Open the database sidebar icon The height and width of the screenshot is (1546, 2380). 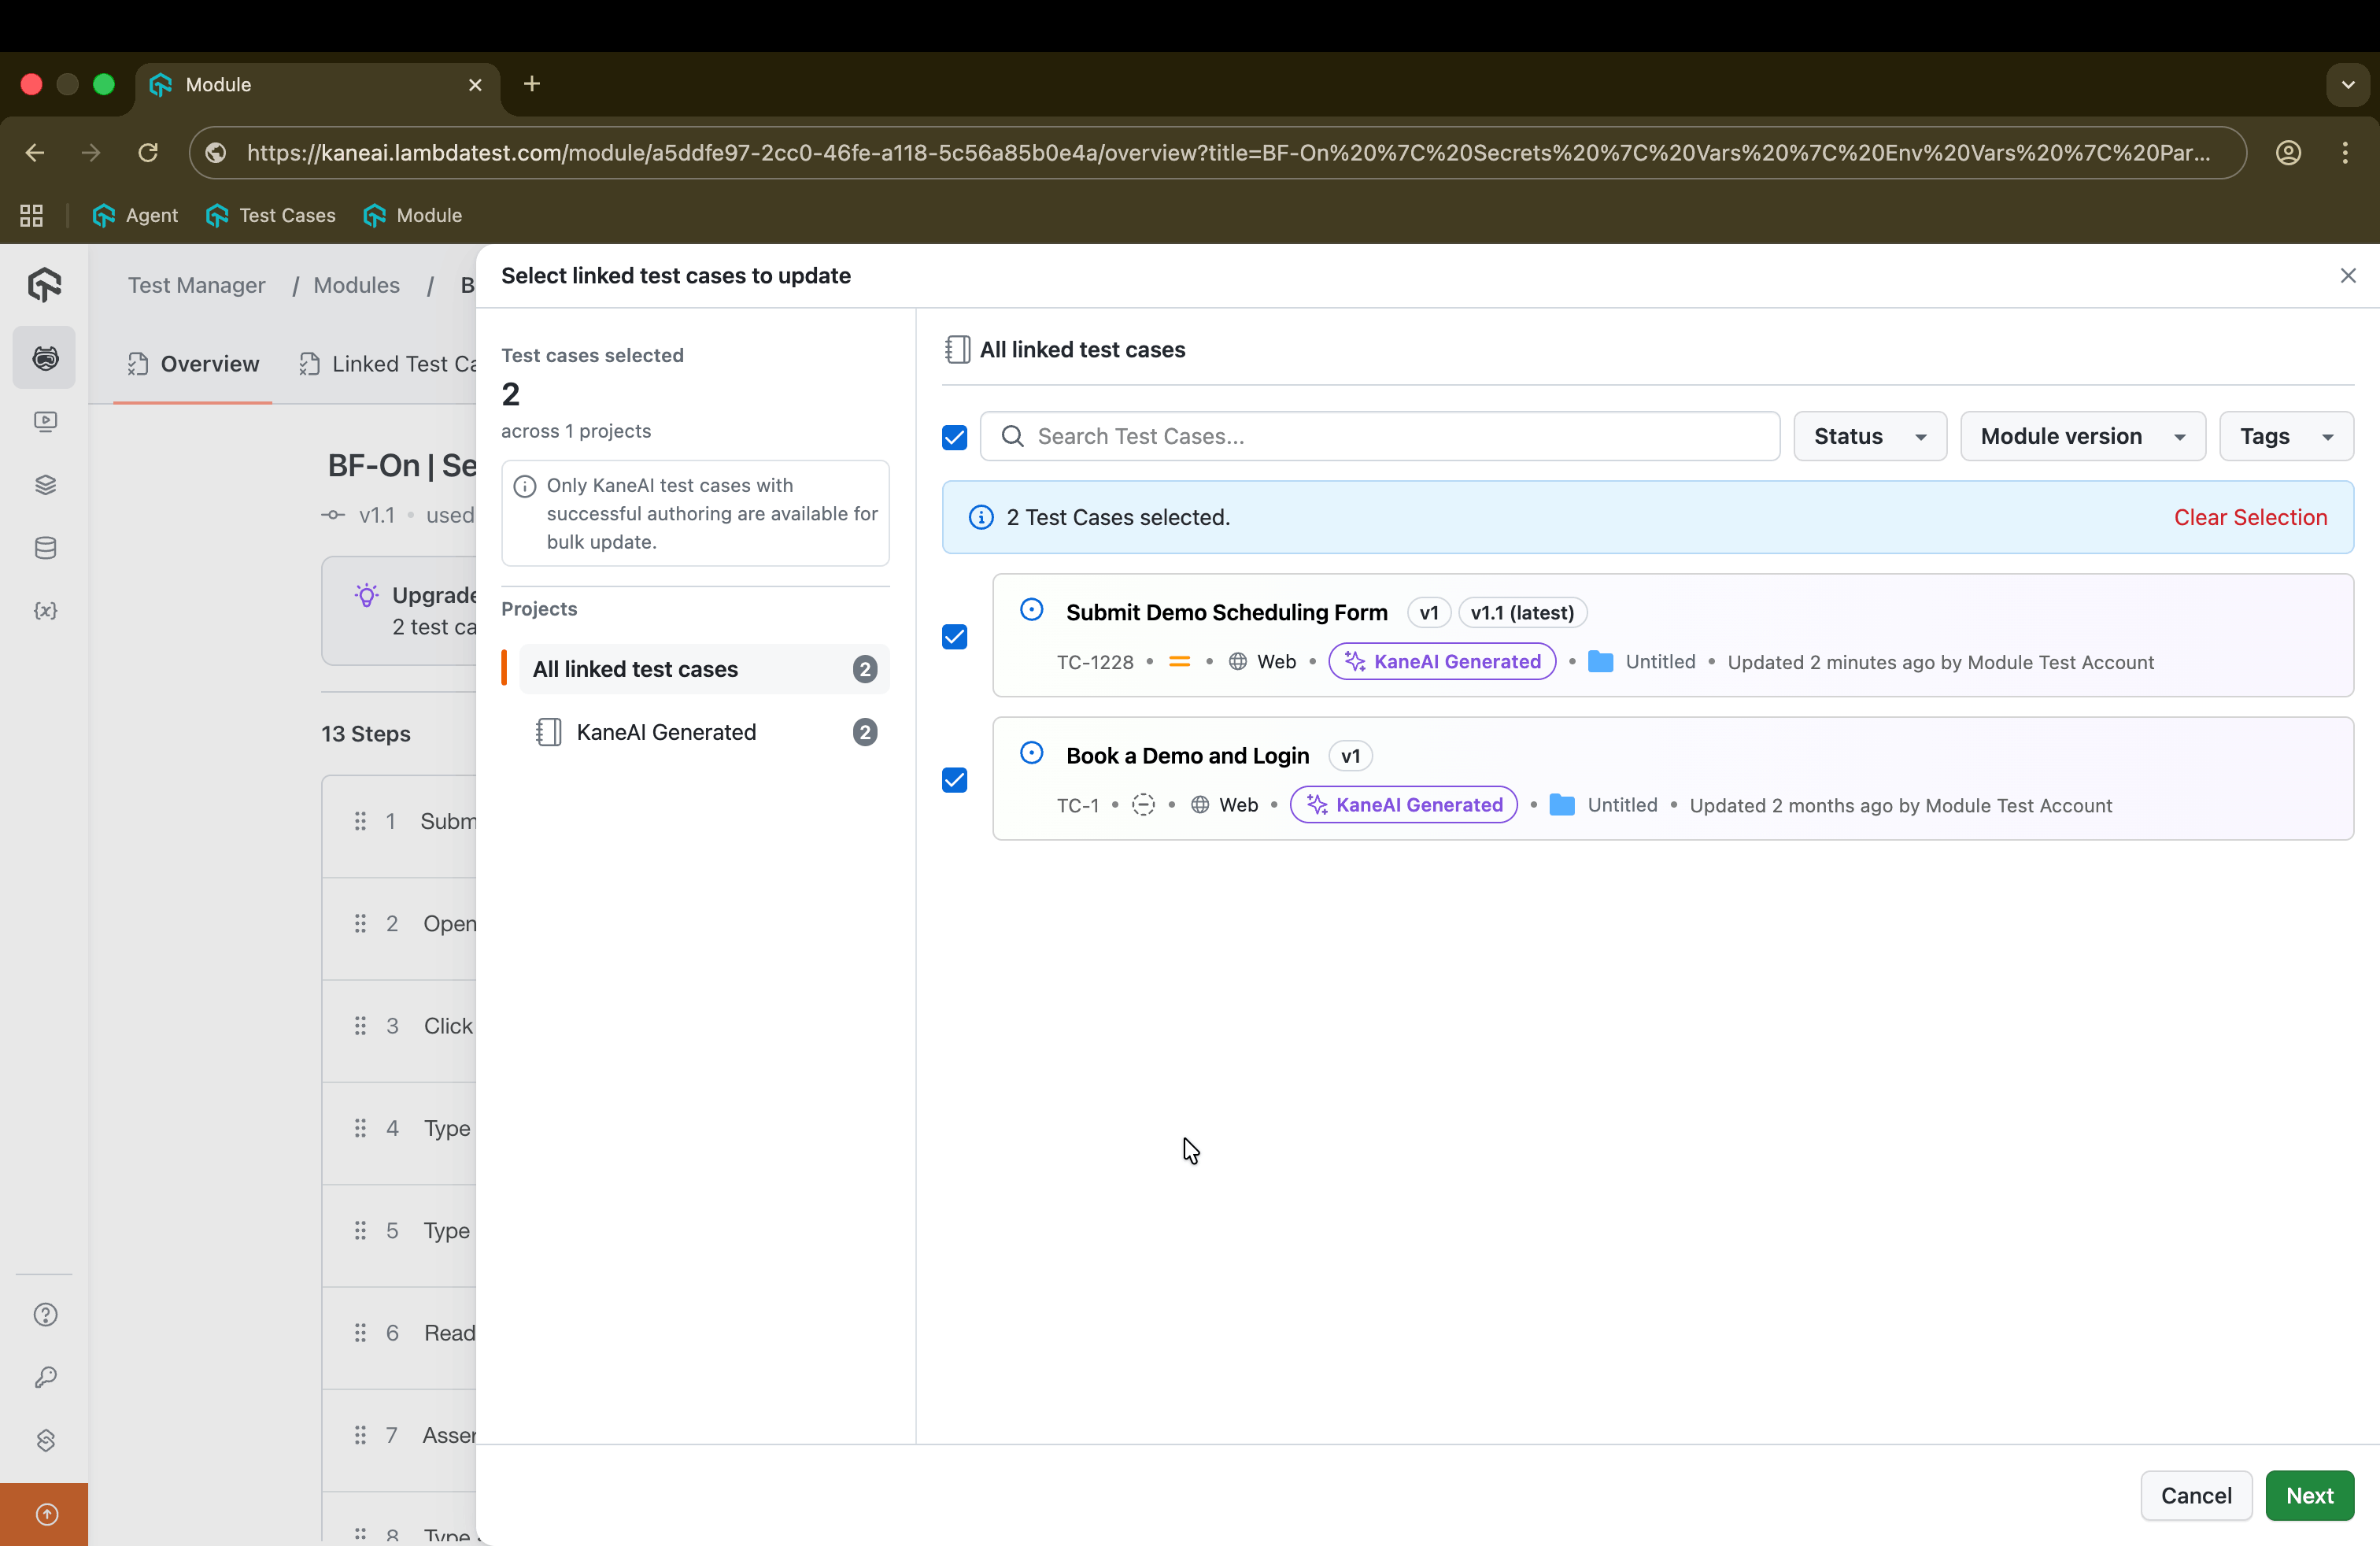(45, 548)
